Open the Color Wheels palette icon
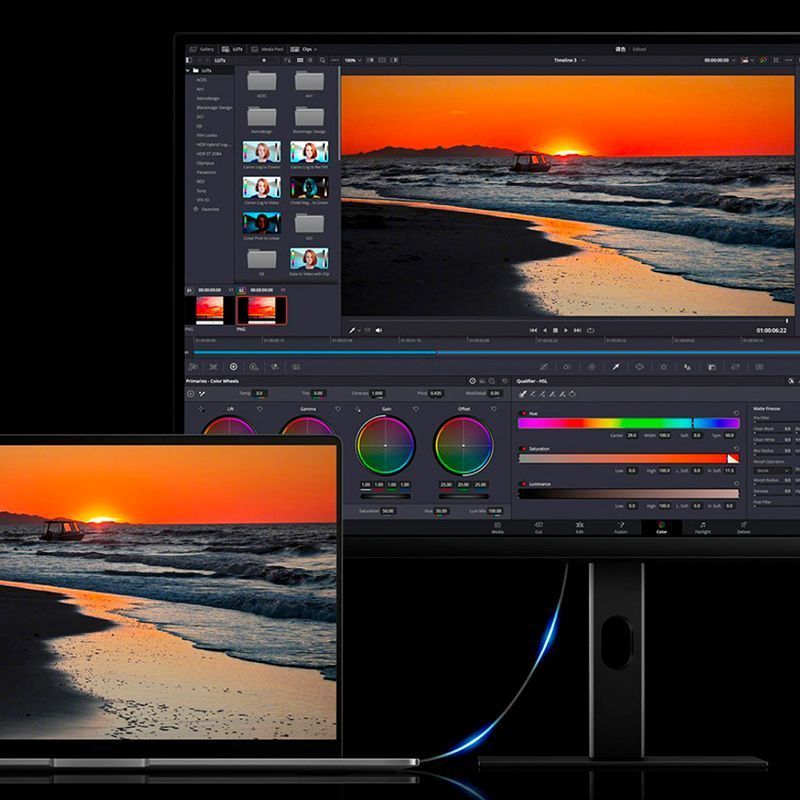800x800 pixels. [x=233, y=367]
